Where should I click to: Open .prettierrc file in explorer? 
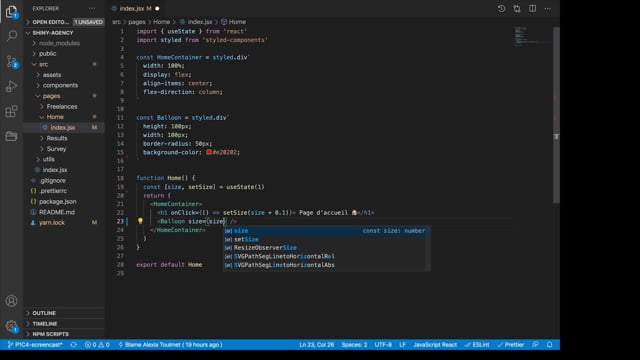coord(64,191)
